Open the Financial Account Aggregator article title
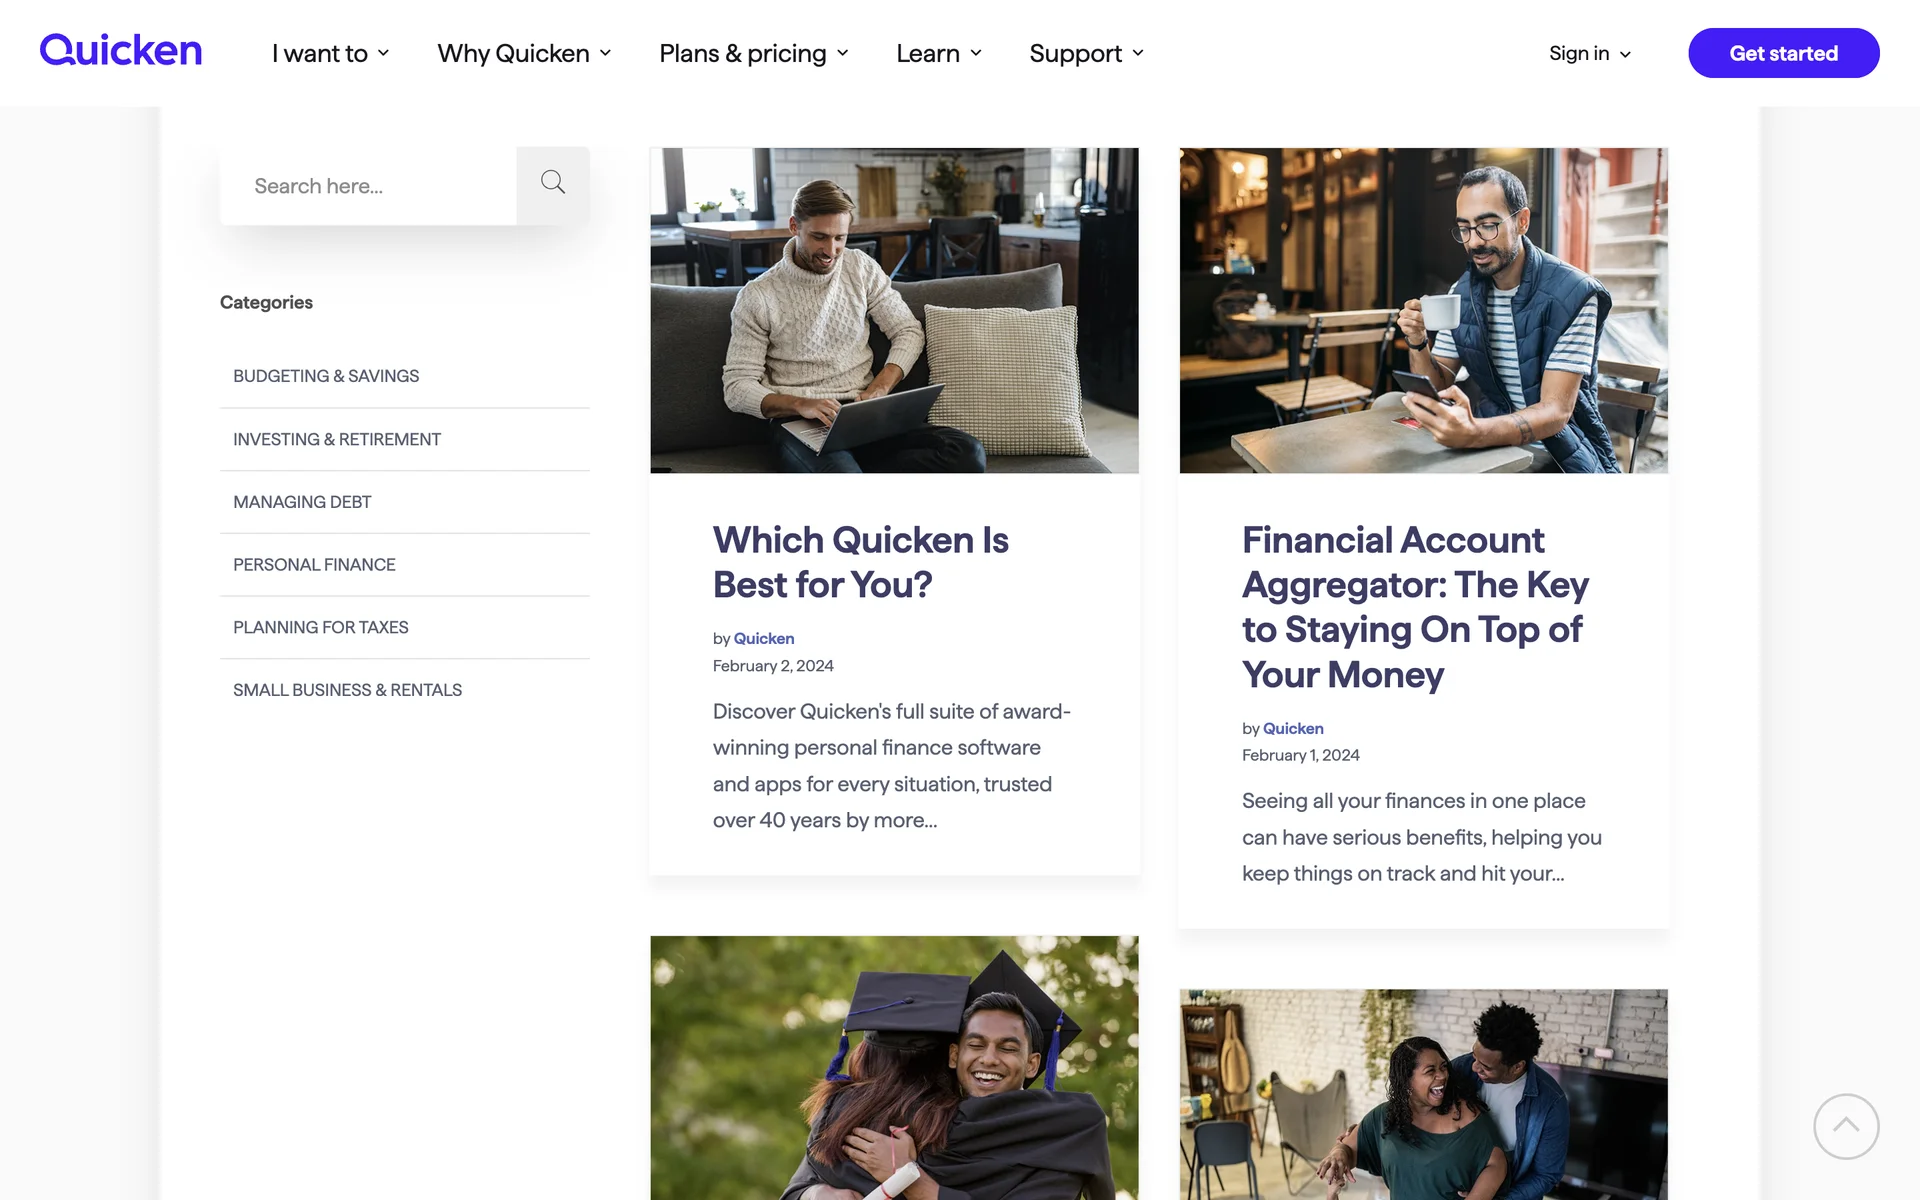Image resolution: width=1920 pixels, height=1200 pixels. pyautogui.click(x=1414, y=607)
